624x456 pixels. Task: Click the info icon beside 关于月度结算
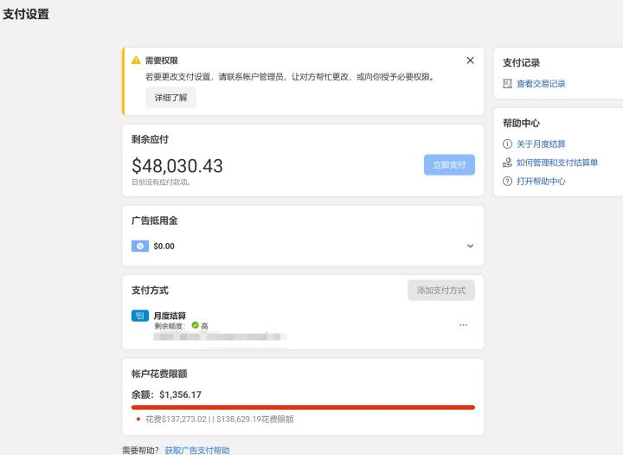508,144
